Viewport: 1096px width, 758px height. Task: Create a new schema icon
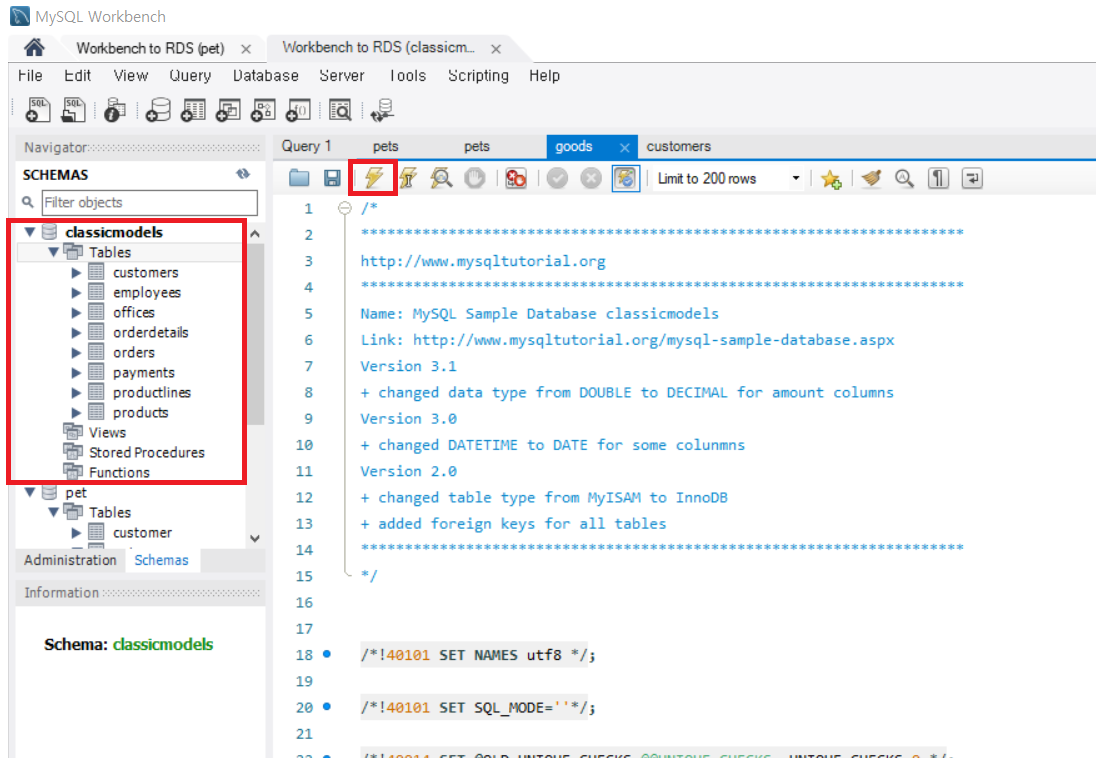(x=158, y=110)
